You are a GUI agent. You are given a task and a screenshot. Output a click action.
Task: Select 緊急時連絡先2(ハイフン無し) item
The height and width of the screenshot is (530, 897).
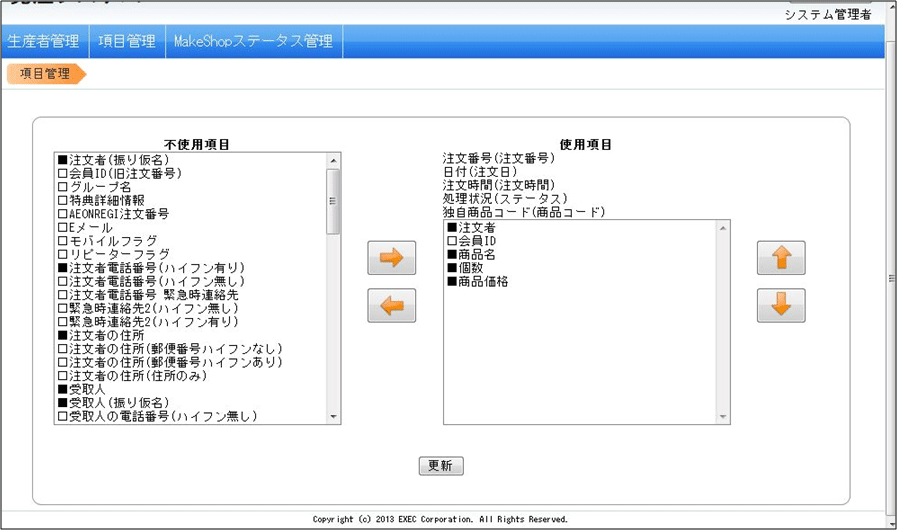[148, 308]
